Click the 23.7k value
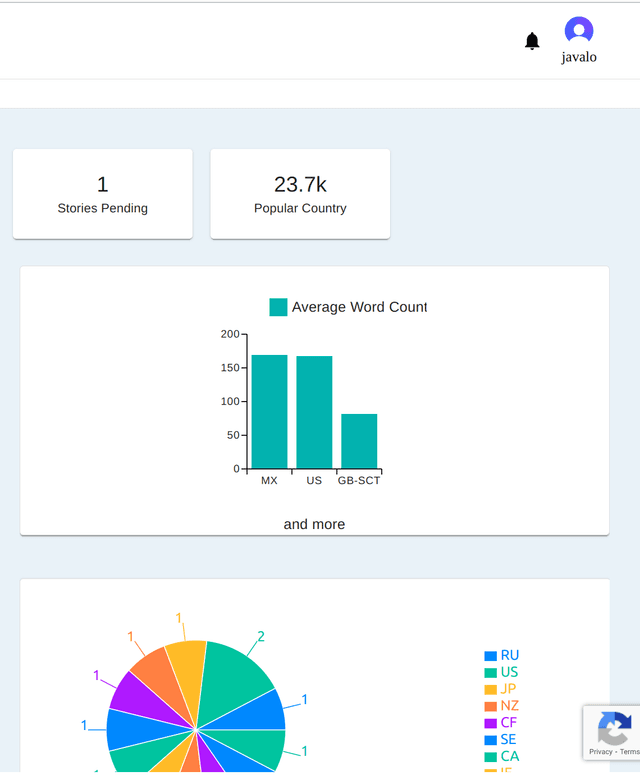The width and height of the screenshot is (640, 779). (300, 185)
